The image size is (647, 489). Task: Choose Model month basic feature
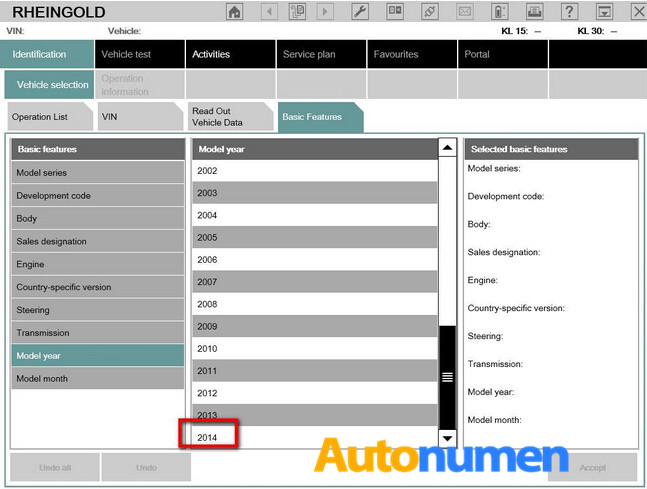98,378
